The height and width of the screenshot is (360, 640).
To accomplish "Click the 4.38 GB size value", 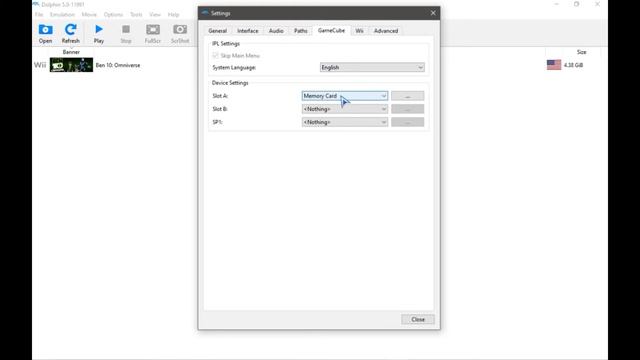I will [573, 65].
